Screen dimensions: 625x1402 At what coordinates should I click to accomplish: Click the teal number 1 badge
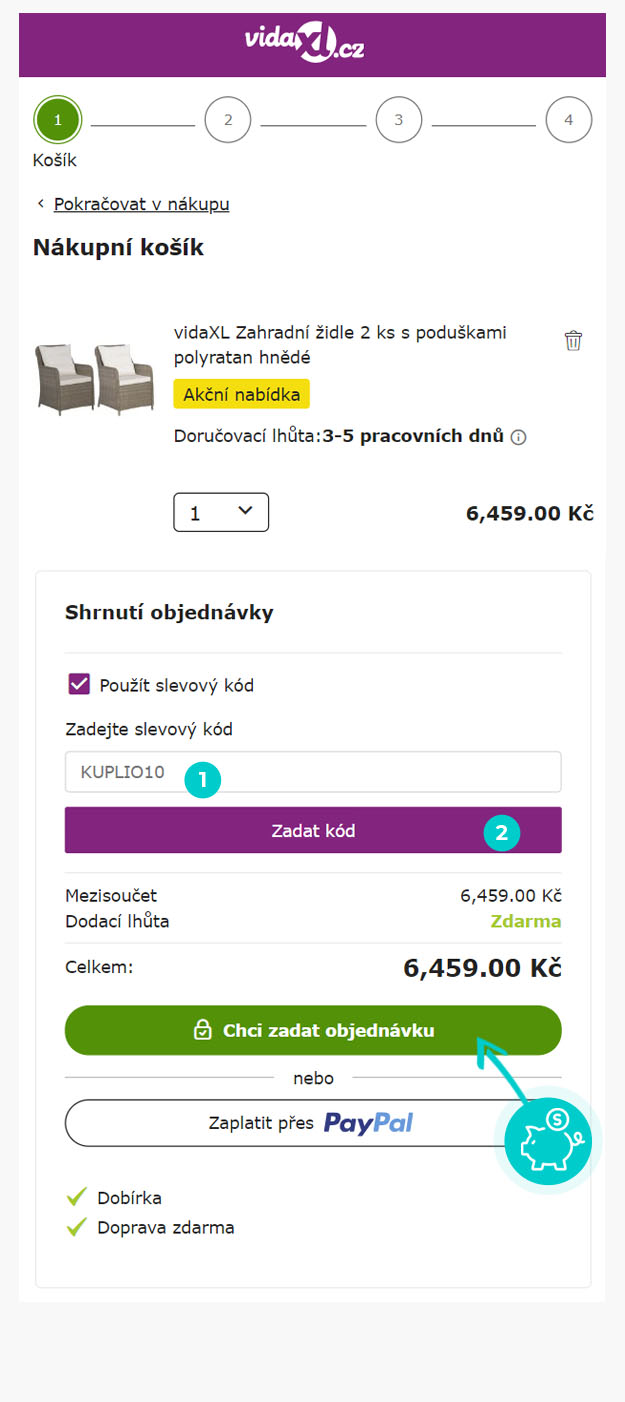click(x=203, y=781)
